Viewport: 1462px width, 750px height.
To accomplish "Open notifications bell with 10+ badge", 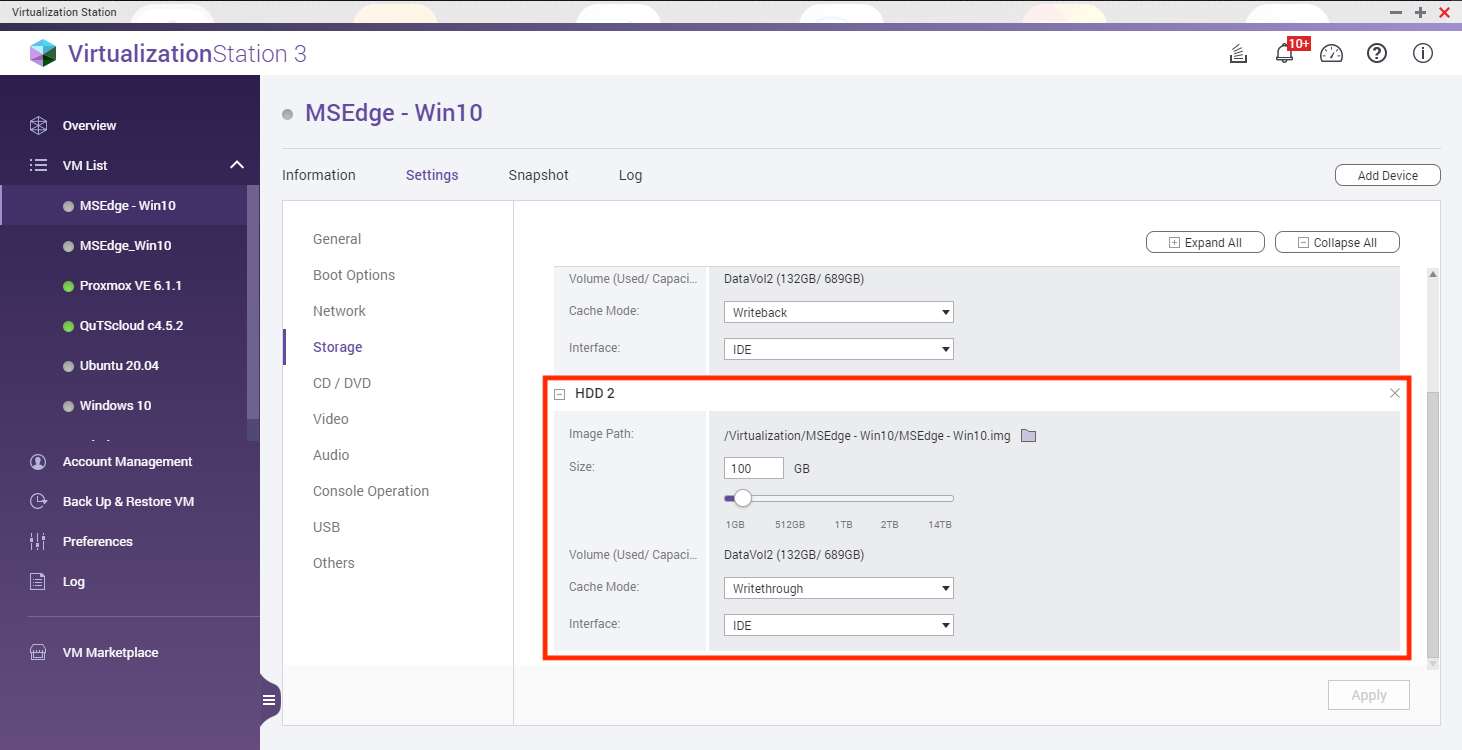I will (x=1285, y=54).
